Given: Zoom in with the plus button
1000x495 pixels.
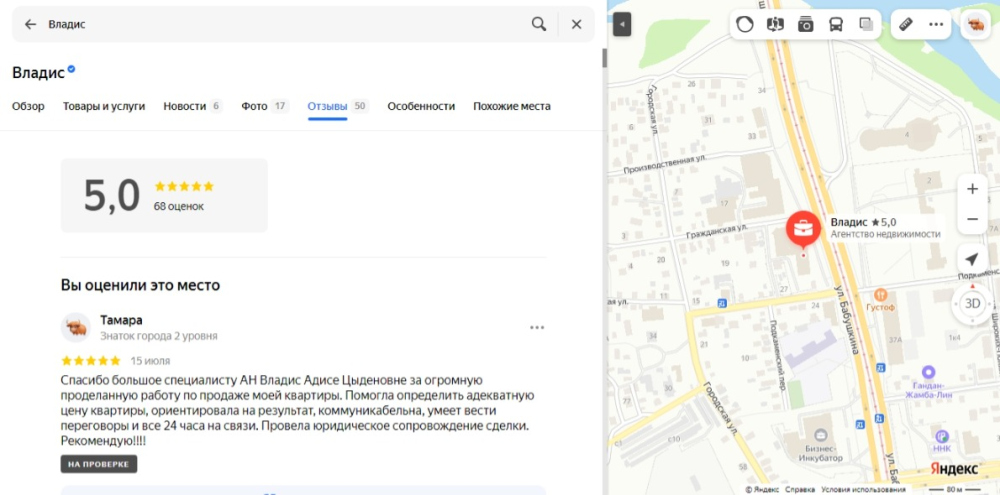Looking at the screenshot, I should tap(973, 189).
